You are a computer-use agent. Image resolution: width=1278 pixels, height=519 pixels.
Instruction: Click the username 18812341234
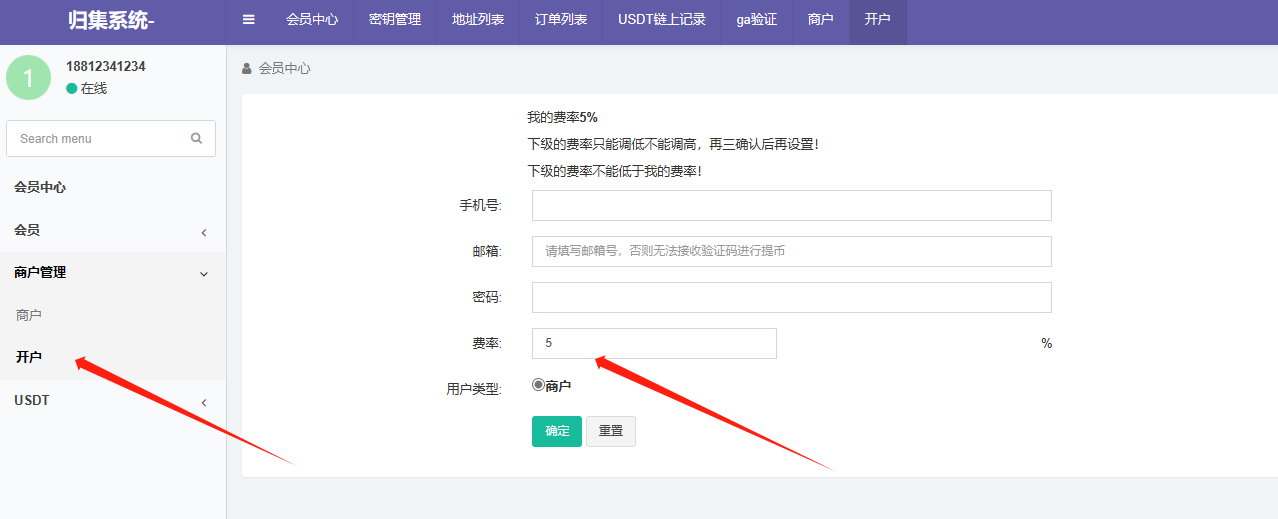[x=106, y=66]
